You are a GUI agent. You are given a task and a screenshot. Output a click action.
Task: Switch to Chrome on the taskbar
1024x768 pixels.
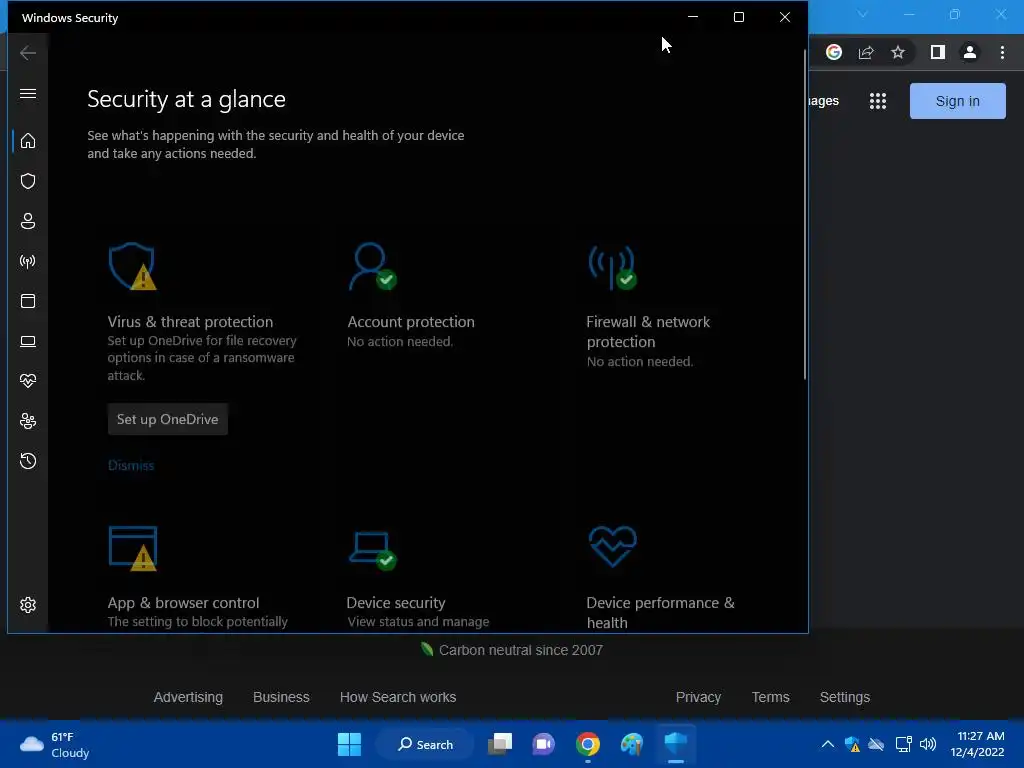pos(588,744)
